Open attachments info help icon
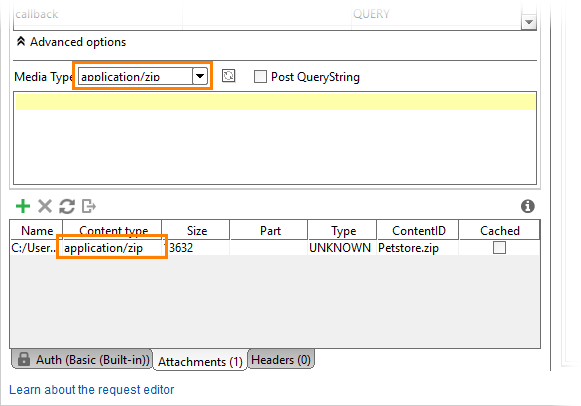The height and width of the screenshot is (406, 581). 528,206
